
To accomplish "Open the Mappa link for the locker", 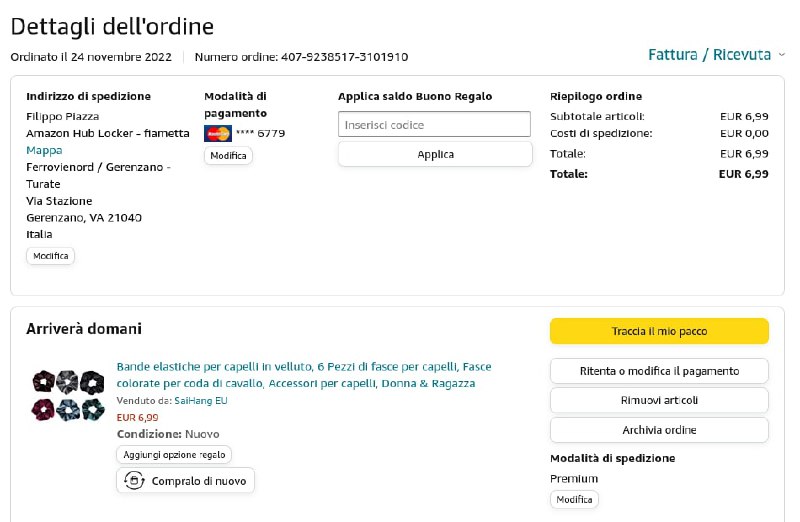I will tap(44, 150).
